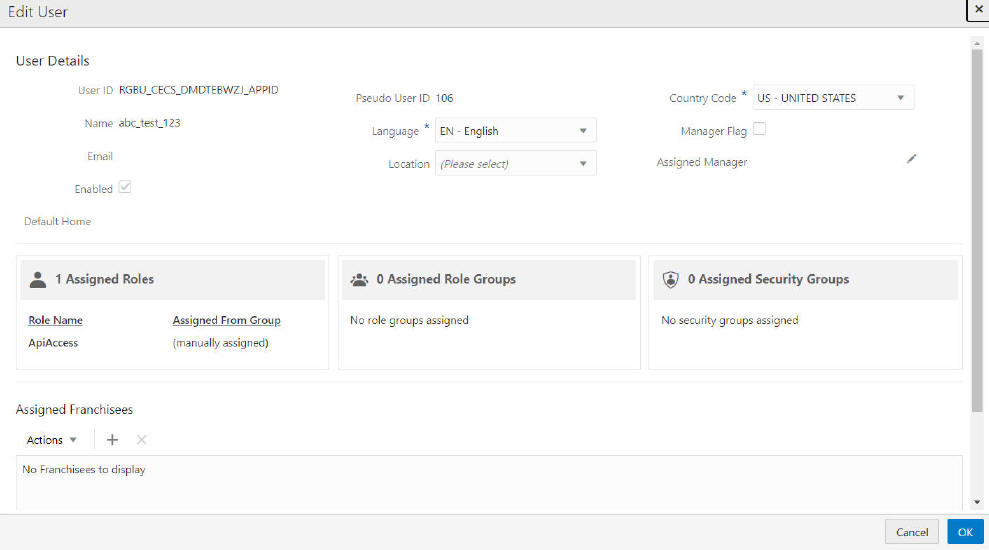989x550 pixels.
Task: Click the pencil icon beside Assigned Manager
Action: tap(911, 160)
